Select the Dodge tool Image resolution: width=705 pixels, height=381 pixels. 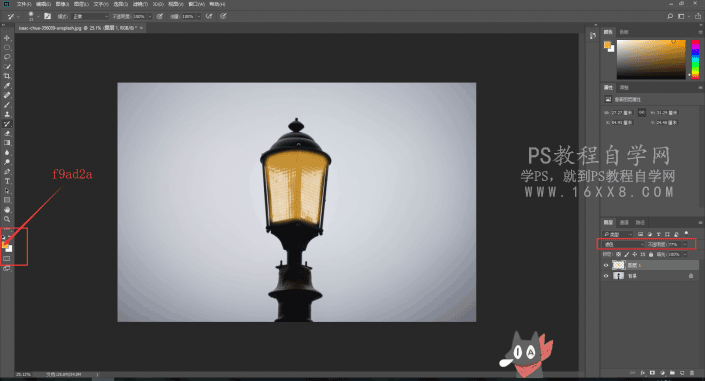click(7, 162)
